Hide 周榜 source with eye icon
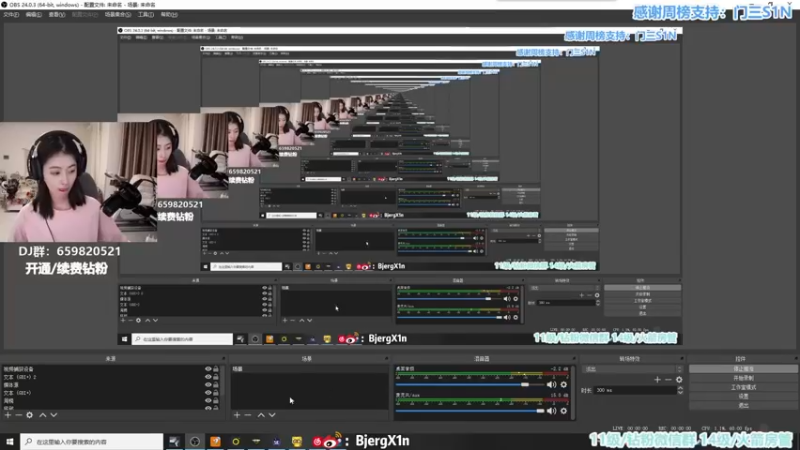 click(208, 401)
